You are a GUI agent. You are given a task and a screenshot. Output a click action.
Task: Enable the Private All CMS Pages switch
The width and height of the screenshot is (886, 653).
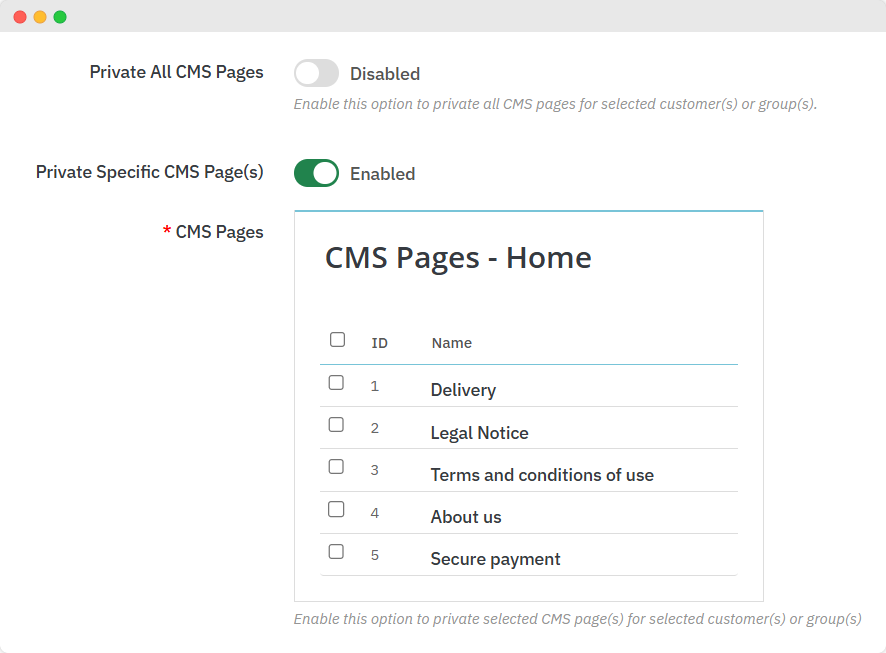316,73
